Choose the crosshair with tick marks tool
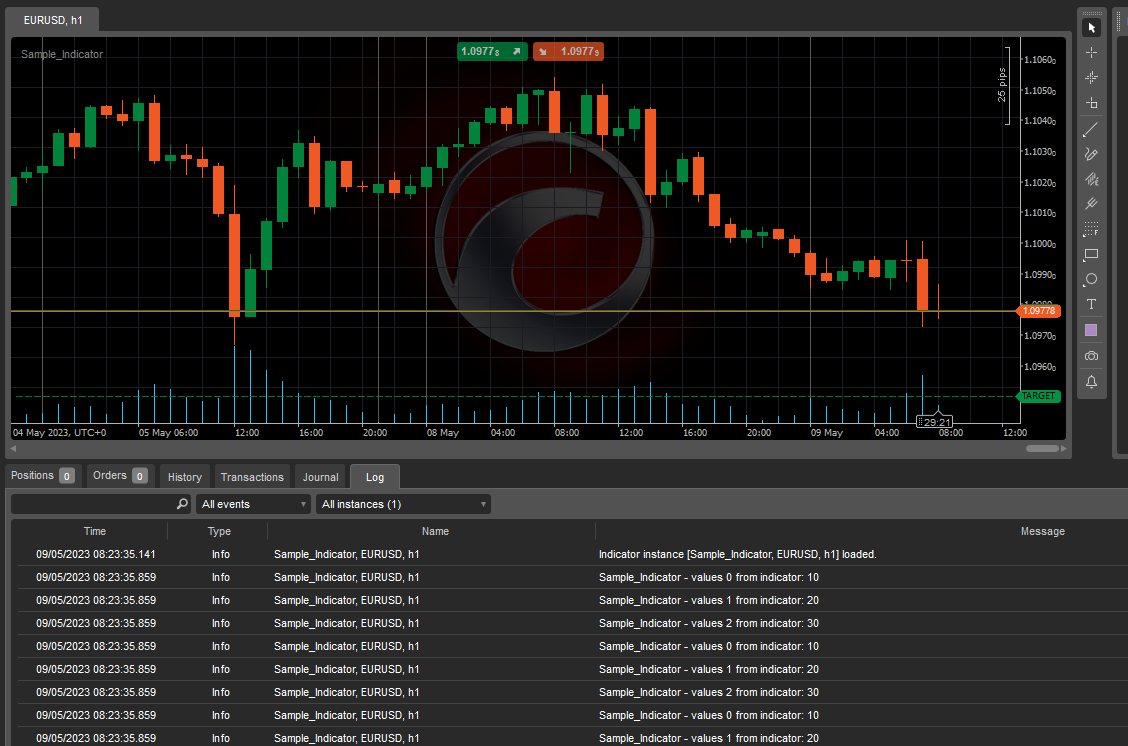 (1091, 78)
